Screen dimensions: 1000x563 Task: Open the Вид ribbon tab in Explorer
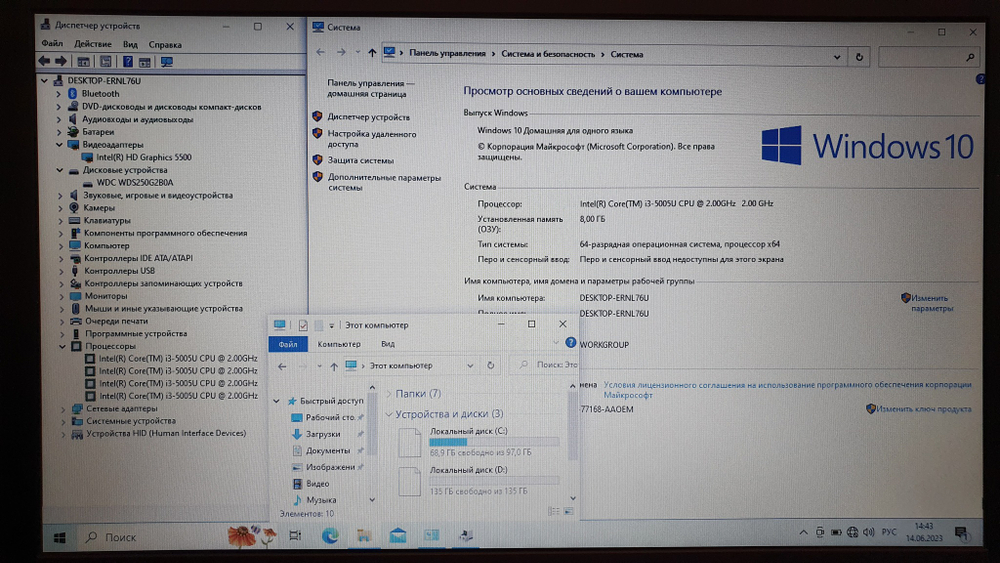[388, 344]
